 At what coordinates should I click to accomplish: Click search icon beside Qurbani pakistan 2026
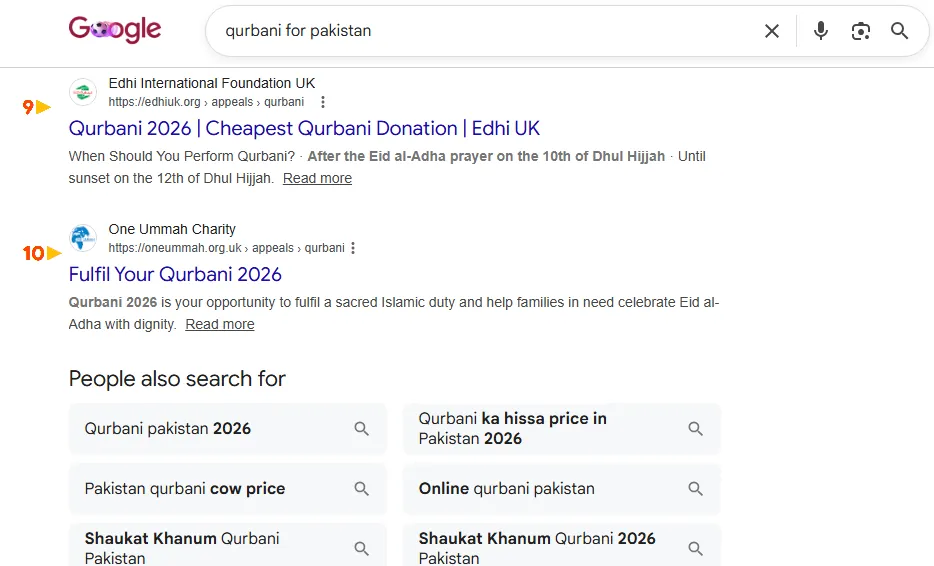[x=362, y=428]
